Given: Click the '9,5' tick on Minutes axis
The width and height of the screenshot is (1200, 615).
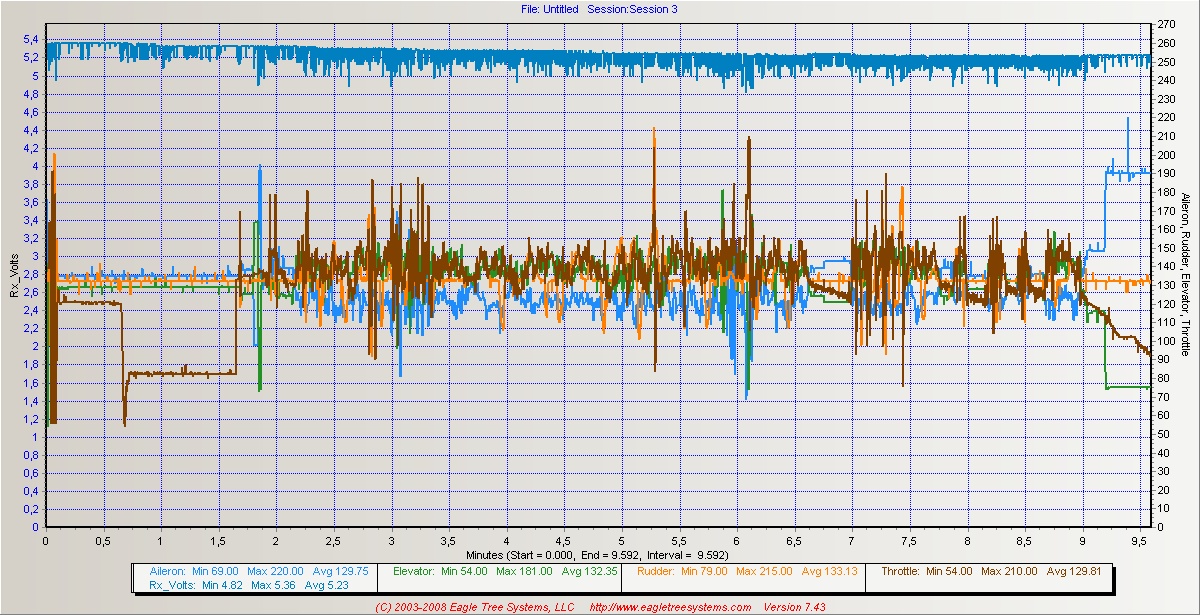Looking at the screenshot, I should 1141,541.
